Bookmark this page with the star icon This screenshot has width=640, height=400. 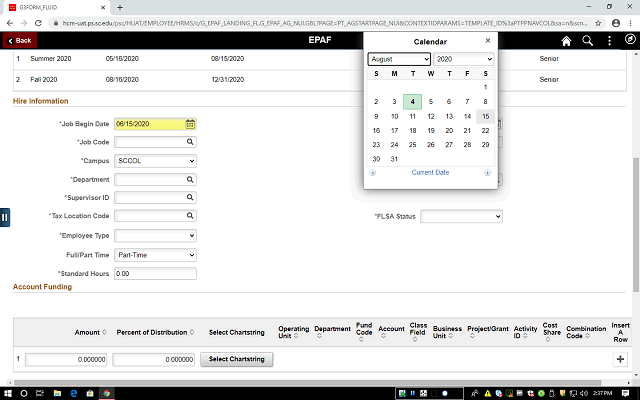point(598,23)
